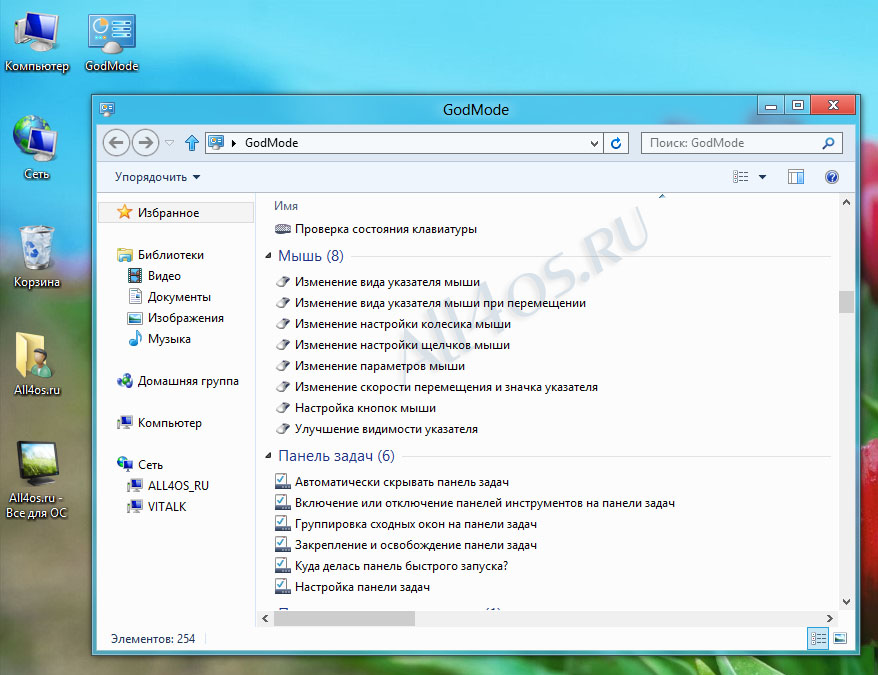
Task: Open Автоматически скрывать панель задач
Action: 392,482
